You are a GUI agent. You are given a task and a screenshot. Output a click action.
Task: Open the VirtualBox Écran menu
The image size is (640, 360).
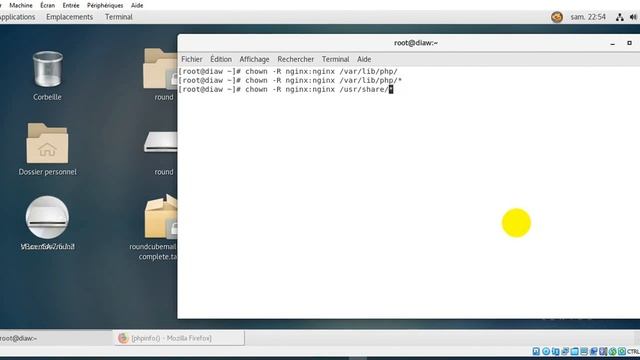coord(47,5)
